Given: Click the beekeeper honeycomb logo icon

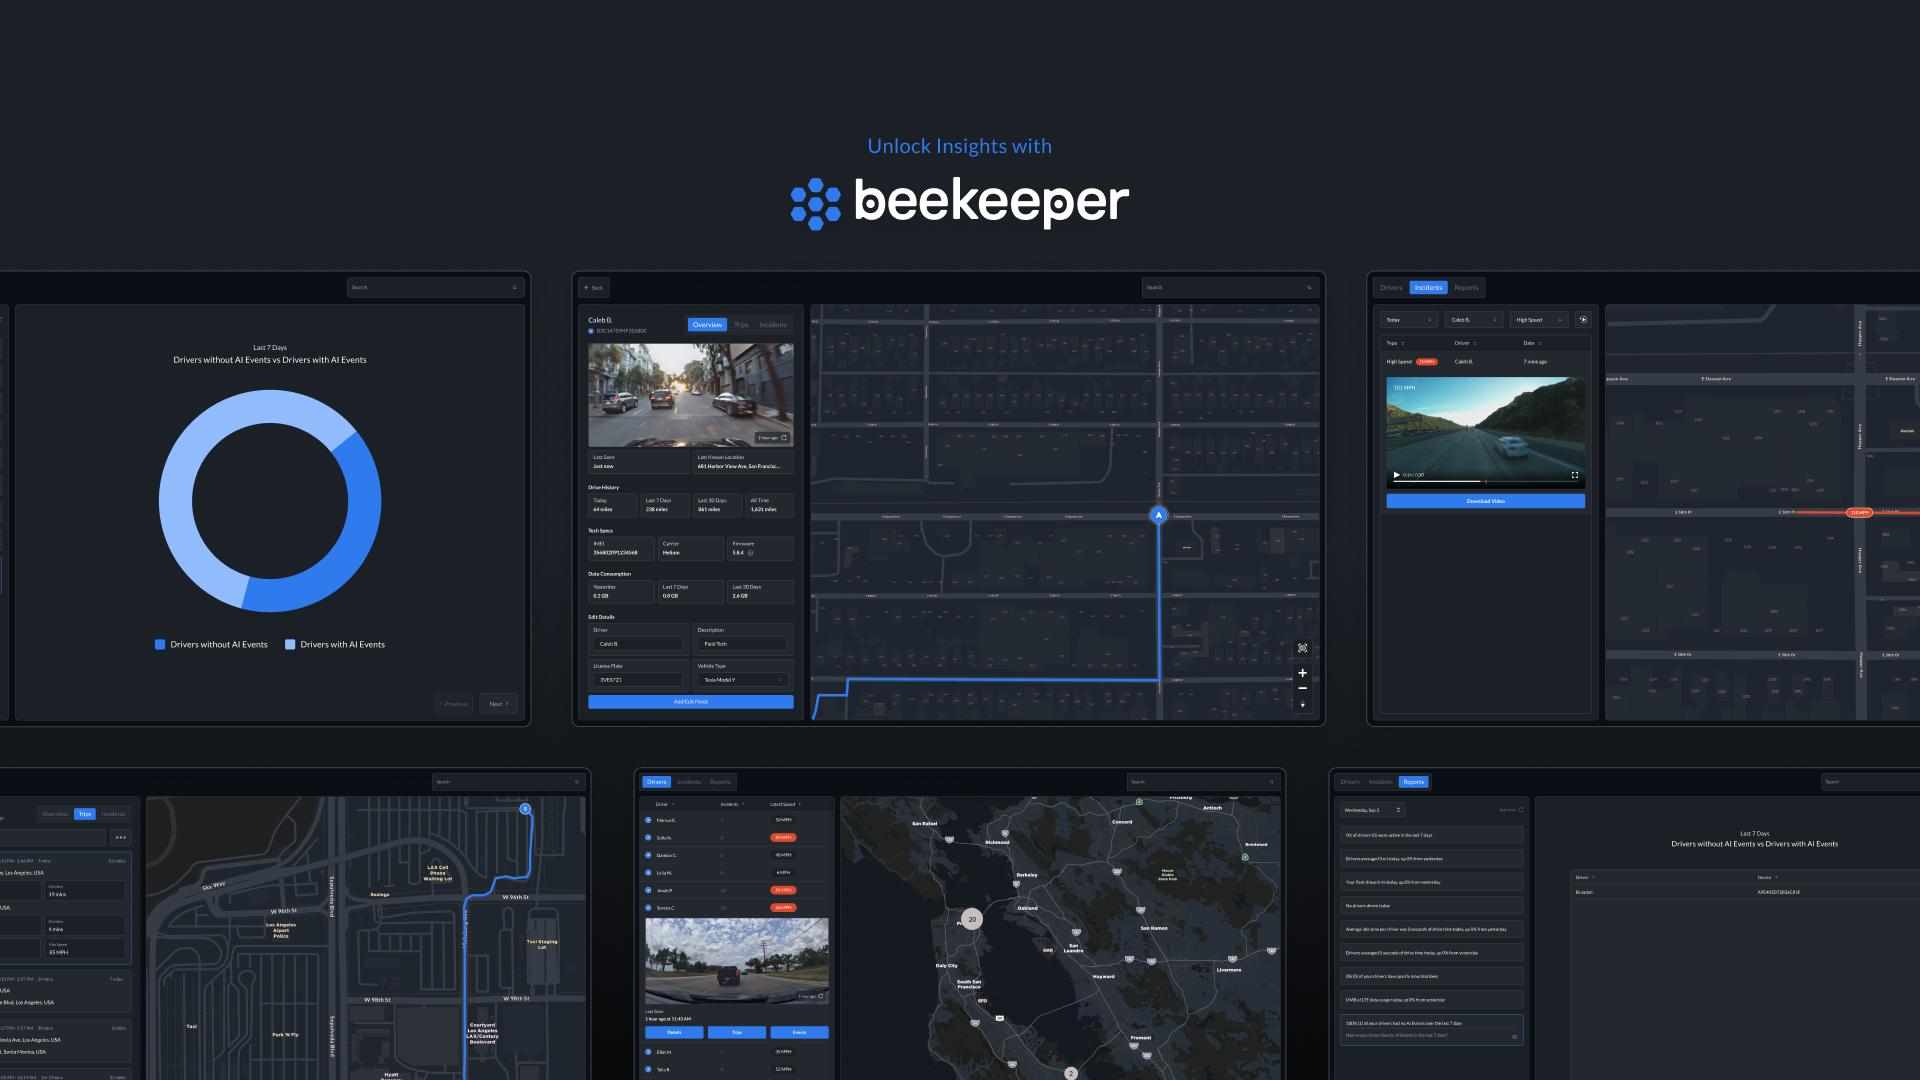Looking at the screenshot, I should click(816, 204).
